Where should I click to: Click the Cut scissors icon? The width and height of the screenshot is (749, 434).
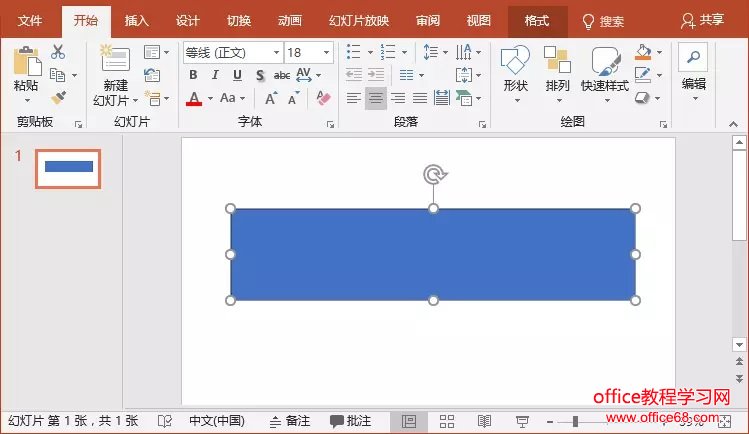coord(58,52)
